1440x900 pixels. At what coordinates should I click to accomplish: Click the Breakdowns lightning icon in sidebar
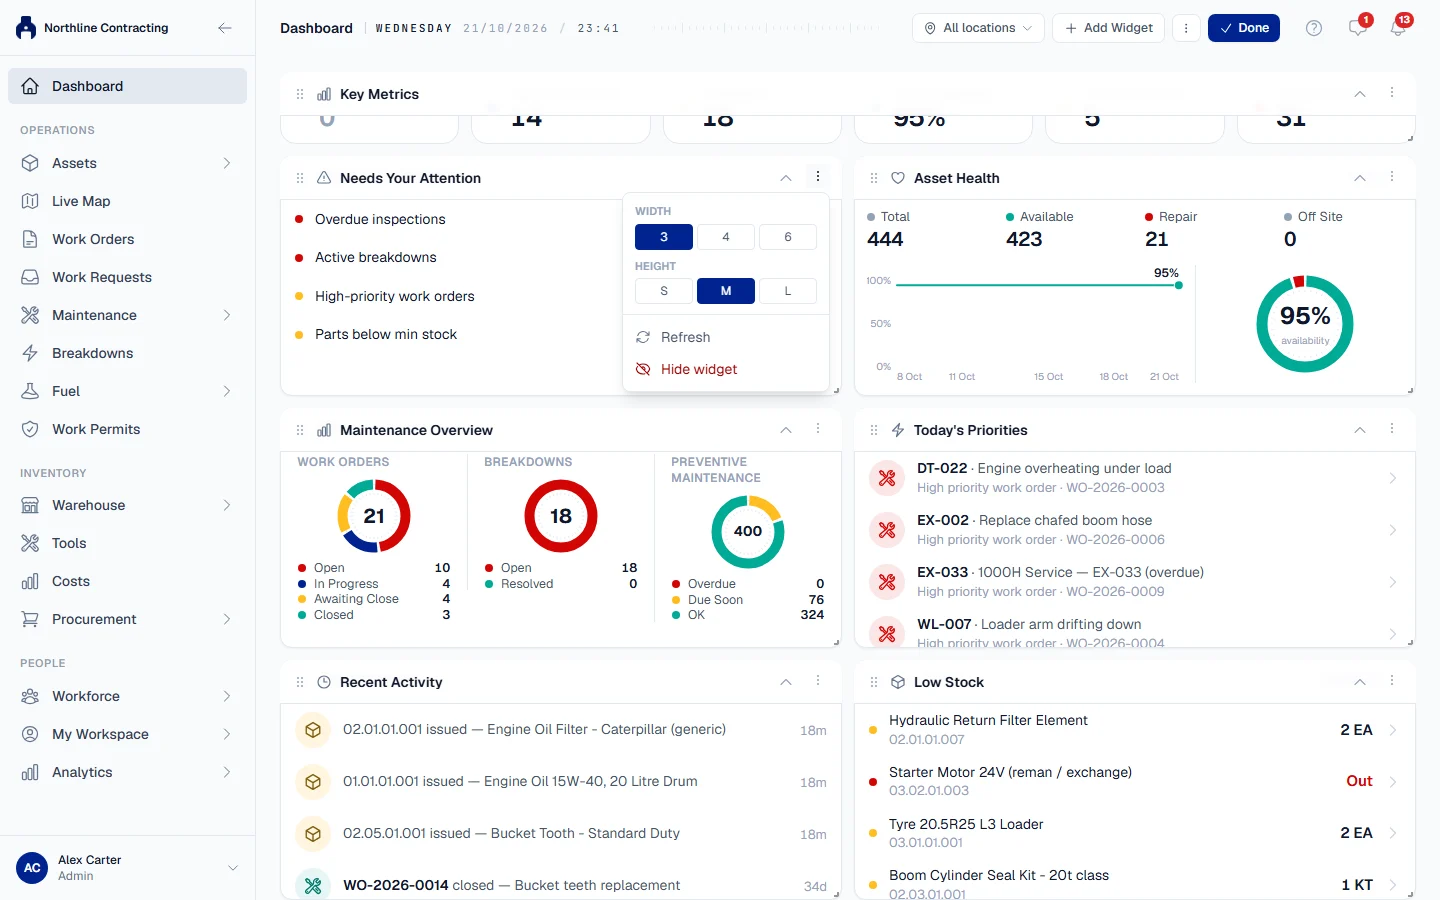point(30,353)
